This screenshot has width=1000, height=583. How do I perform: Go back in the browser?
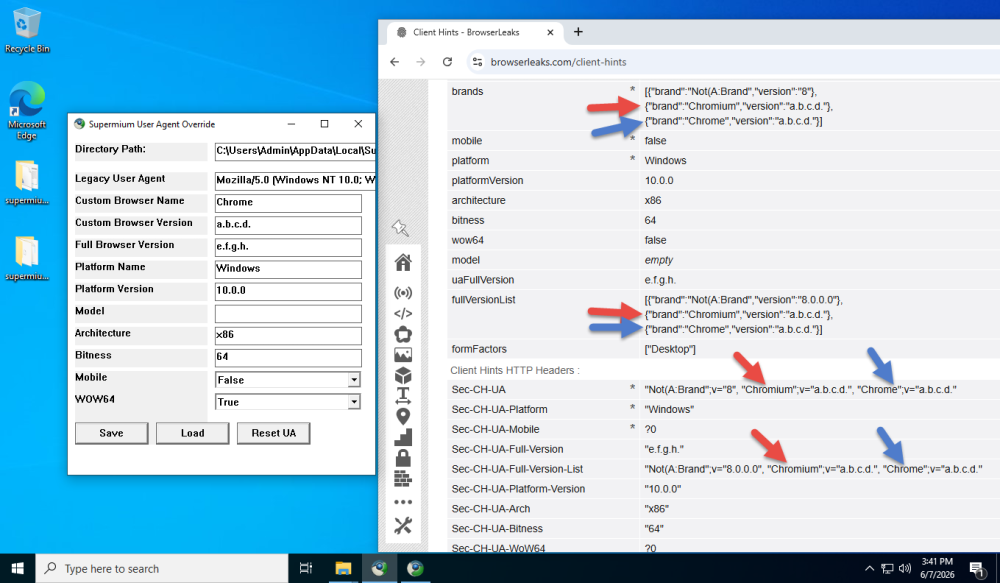click(395, 62)
